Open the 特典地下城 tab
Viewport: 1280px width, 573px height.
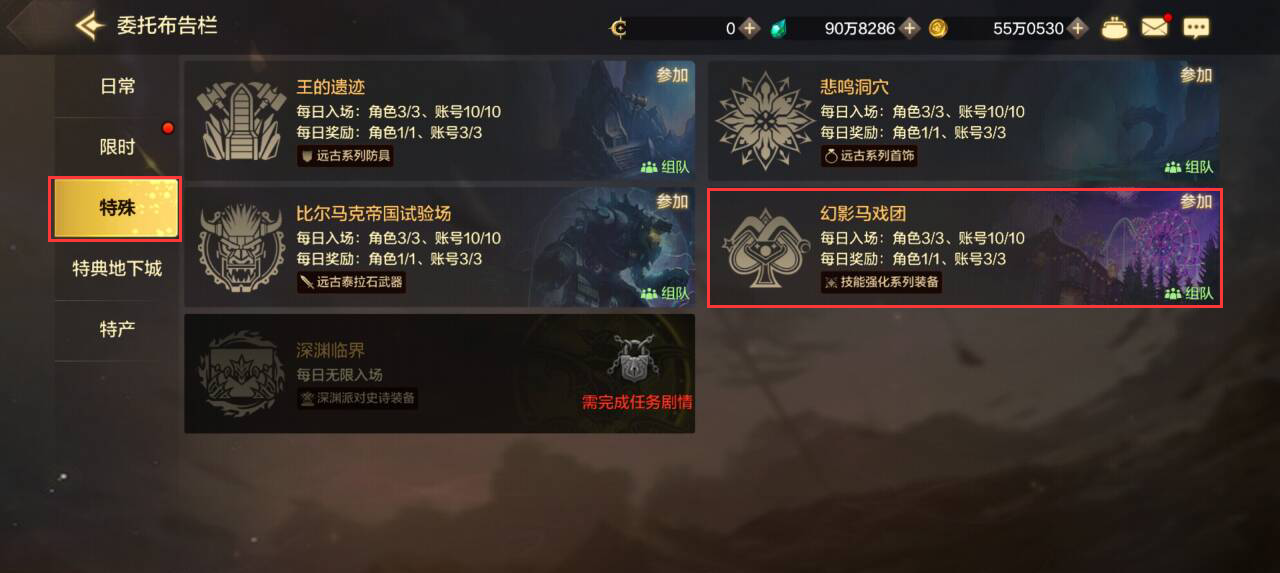[117, 269]
